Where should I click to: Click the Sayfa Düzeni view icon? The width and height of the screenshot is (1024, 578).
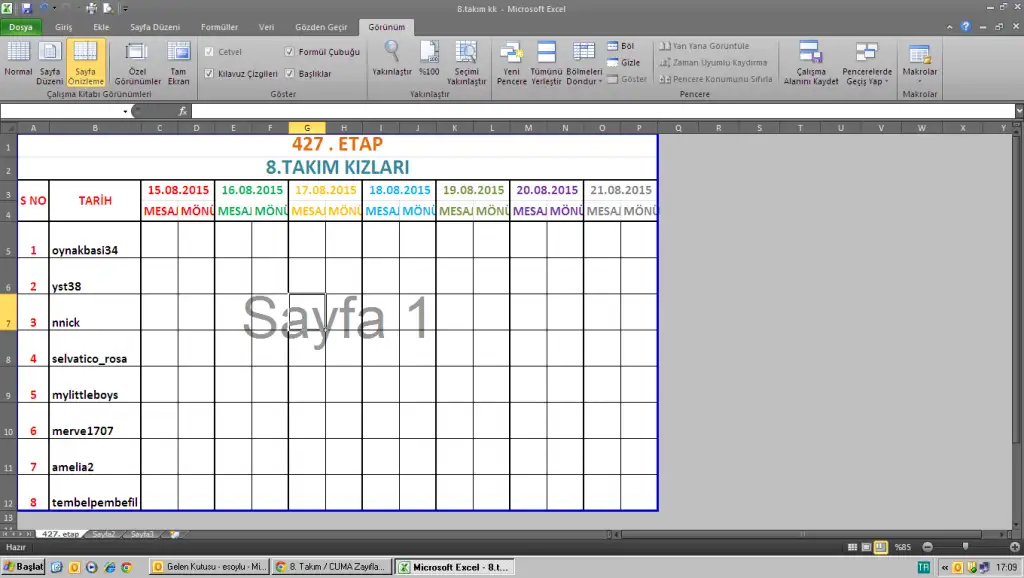tap(50, 61)
